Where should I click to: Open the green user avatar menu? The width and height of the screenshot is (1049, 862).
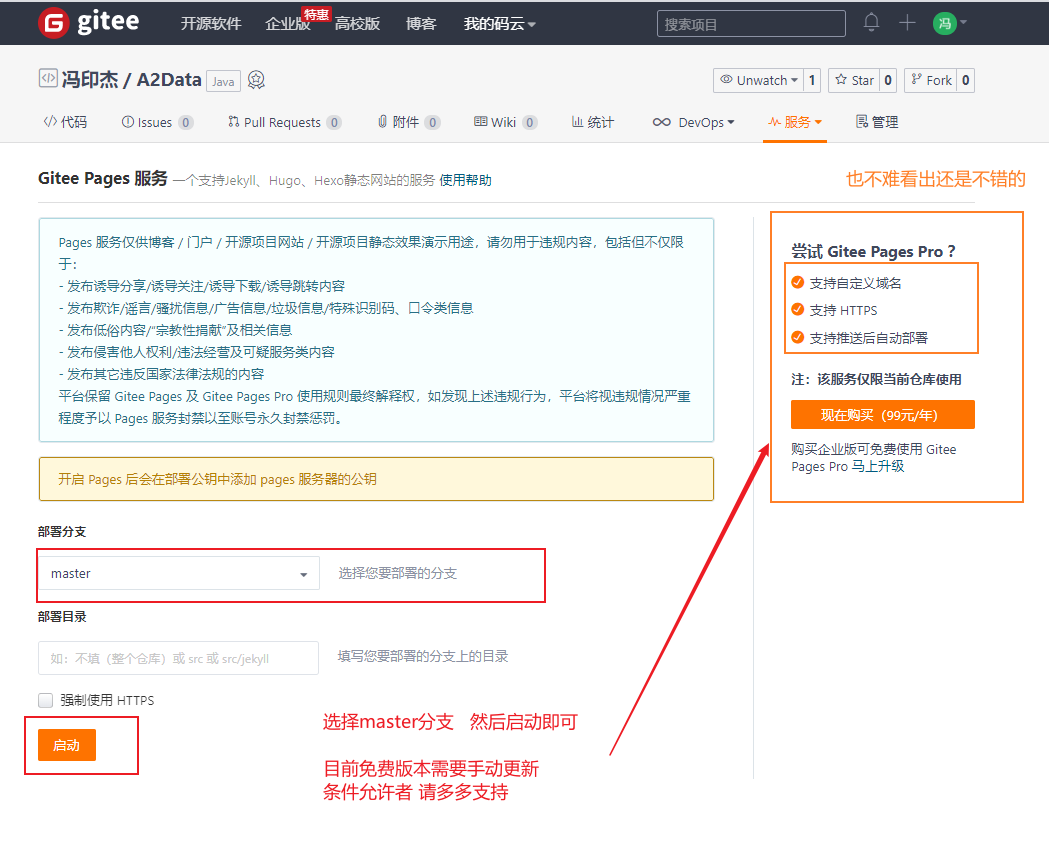(944, 23)
